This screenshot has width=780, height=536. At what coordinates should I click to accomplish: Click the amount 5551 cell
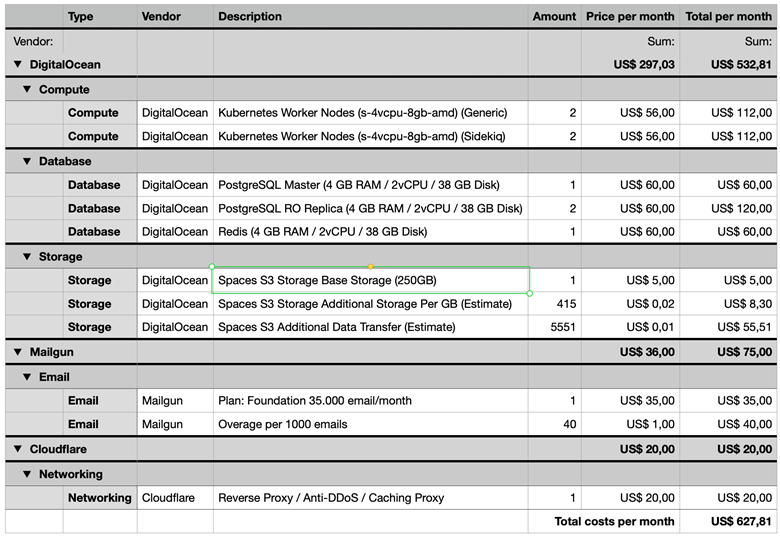coord(554,327)
